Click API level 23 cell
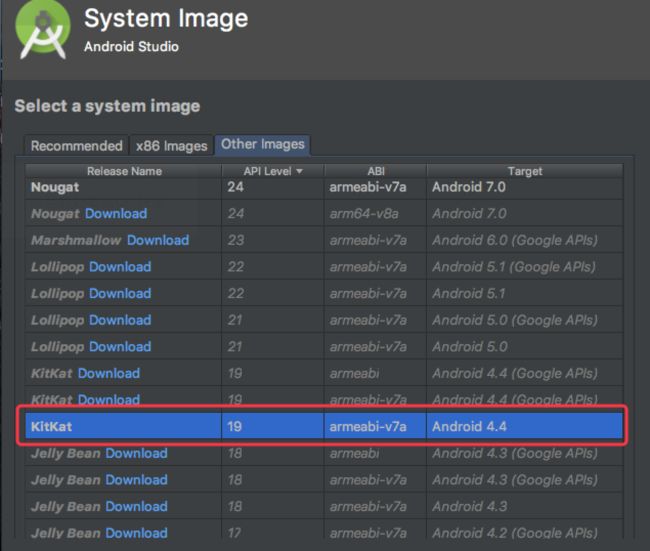Screen dimensions: 650x551 click(x=235, y=240)
